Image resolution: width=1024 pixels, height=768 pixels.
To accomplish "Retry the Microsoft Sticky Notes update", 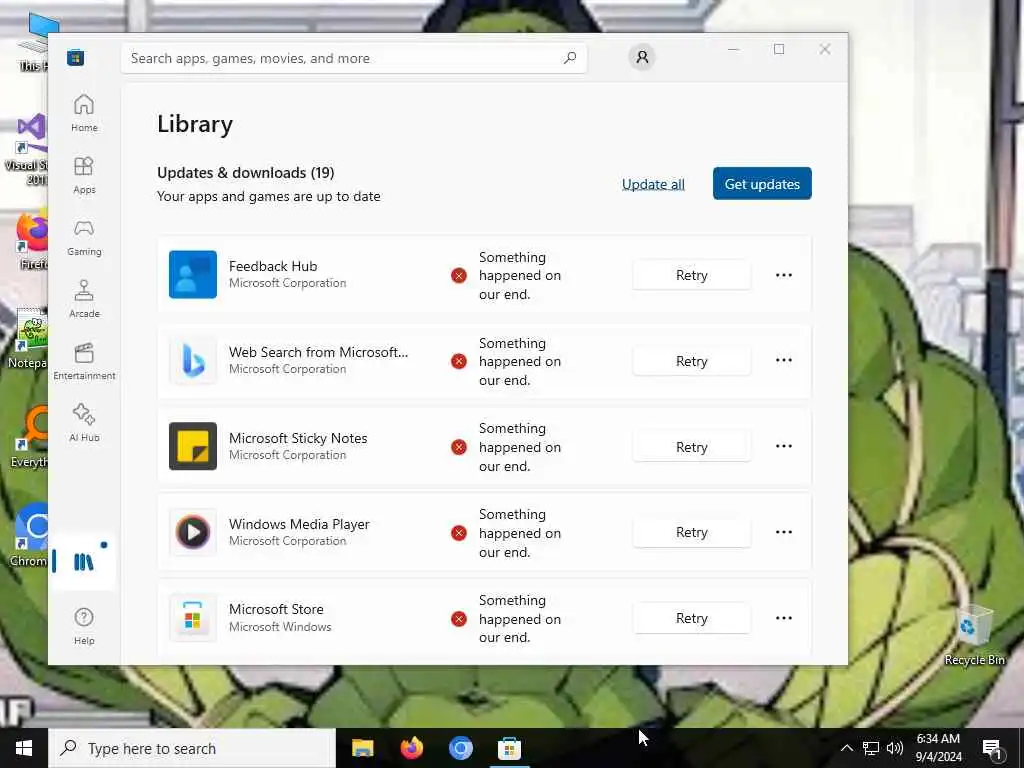I will tap(692, 447).
